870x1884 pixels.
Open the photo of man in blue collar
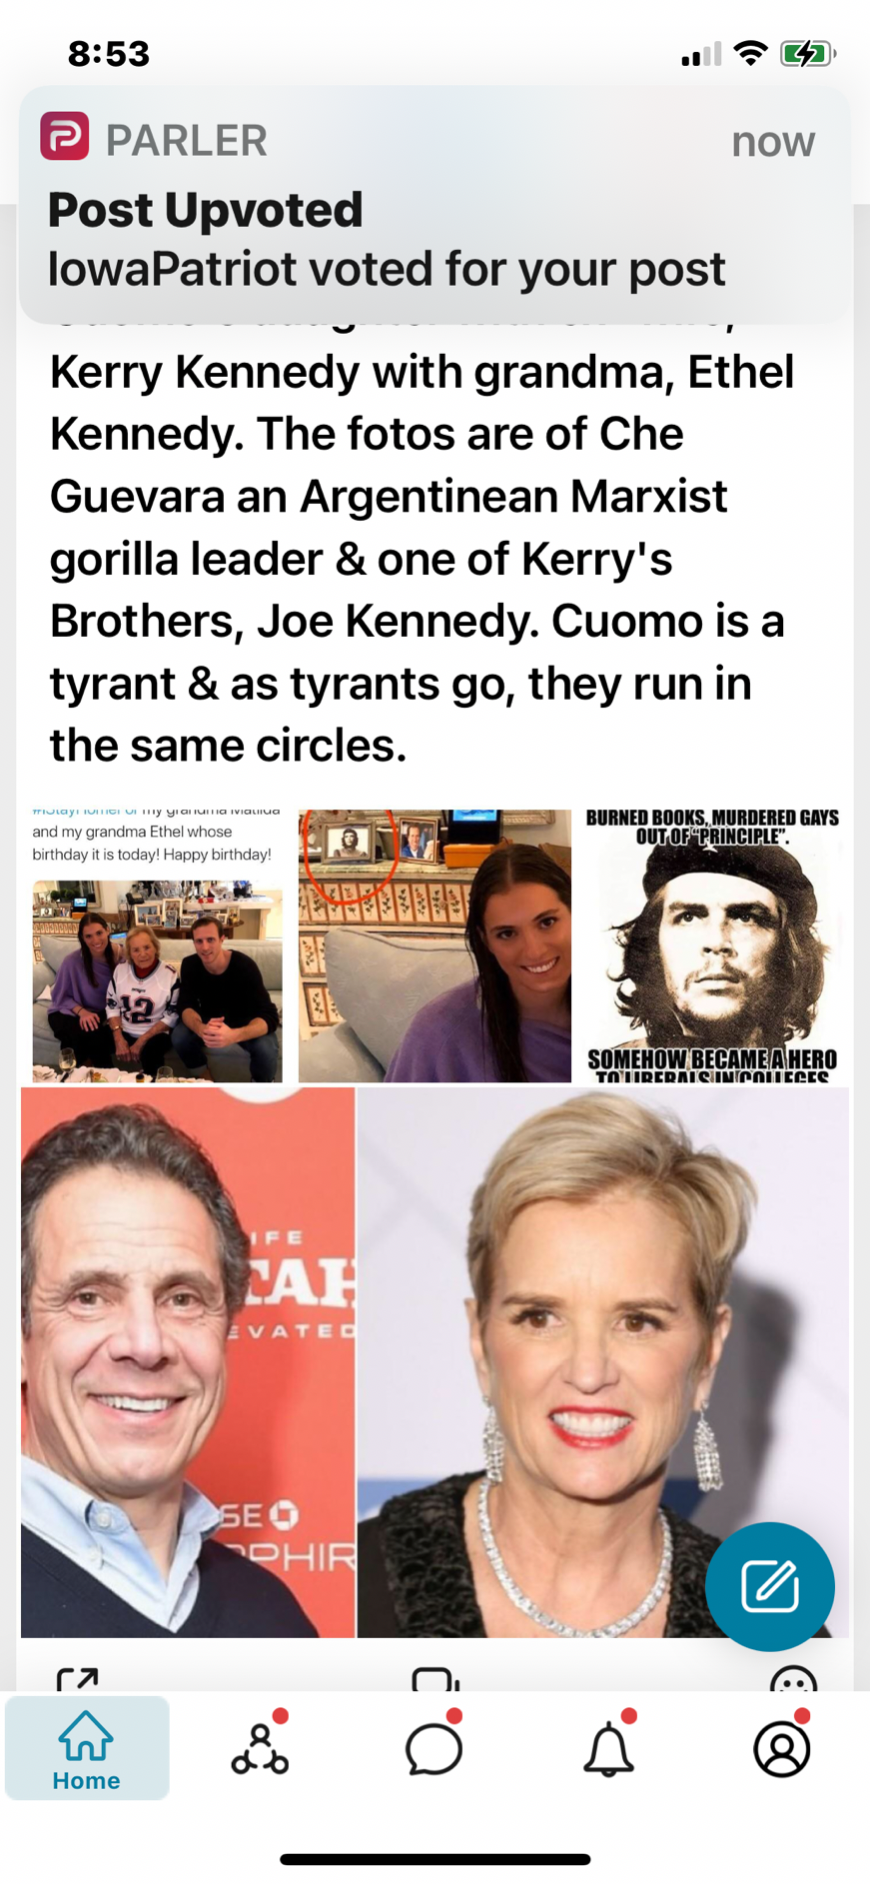pos(188,1362)
